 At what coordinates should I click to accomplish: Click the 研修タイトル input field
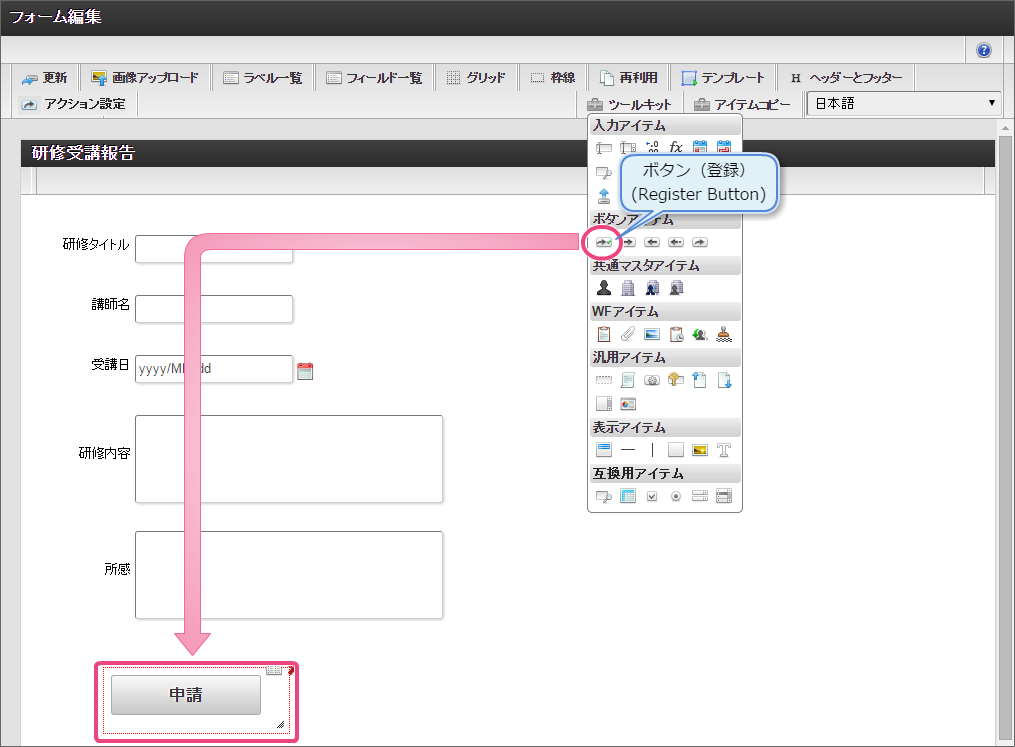coord(214,249)
